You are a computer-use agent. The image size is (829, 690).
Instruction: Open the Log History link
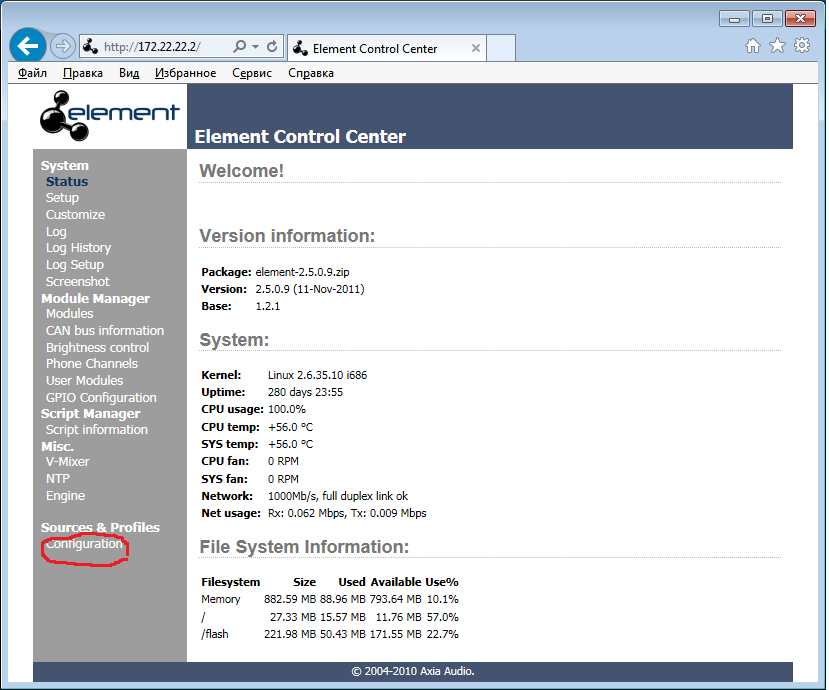[x=78, y=248]
